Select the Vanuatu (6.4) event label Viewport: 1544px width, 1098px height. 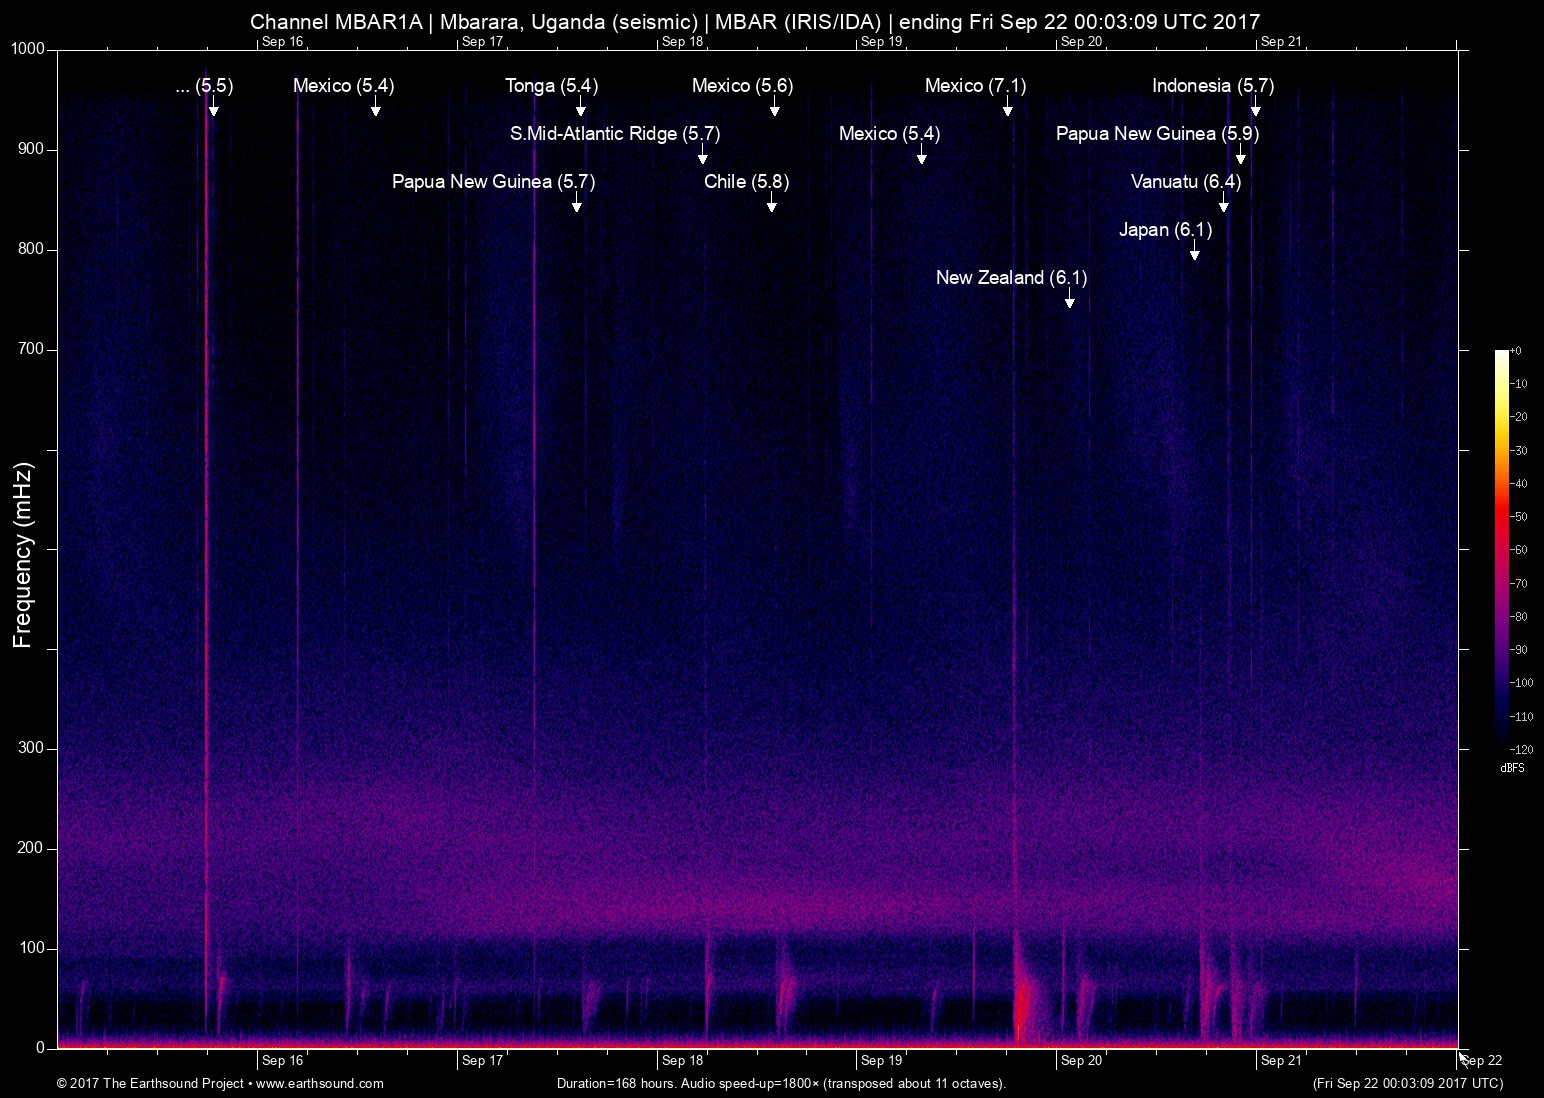click(1185, 182)
